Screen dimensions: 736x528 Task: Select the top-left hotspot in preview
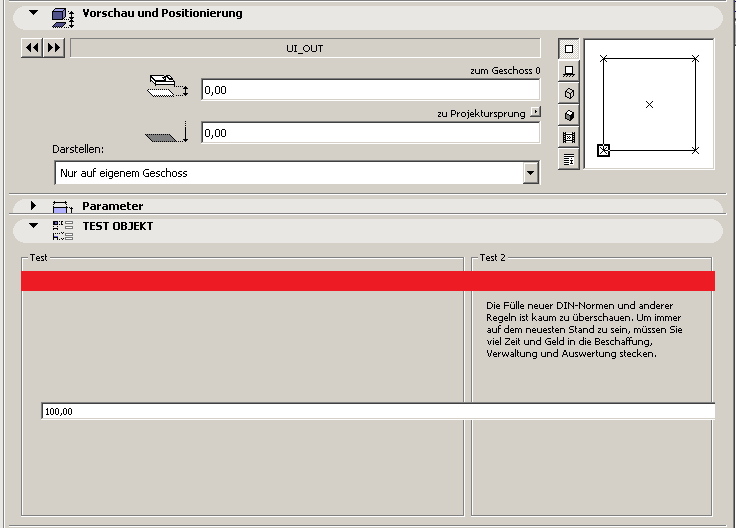(x=604, y=59)
